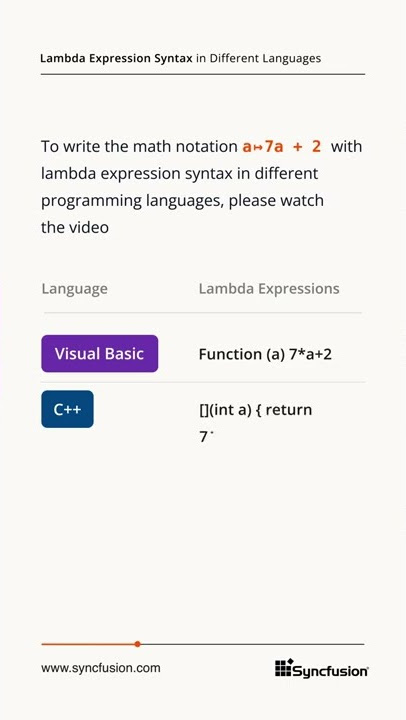The image size is (406, 720).
Task: Click the [](int a) { return code text
Action: click(x=256, y=410)
